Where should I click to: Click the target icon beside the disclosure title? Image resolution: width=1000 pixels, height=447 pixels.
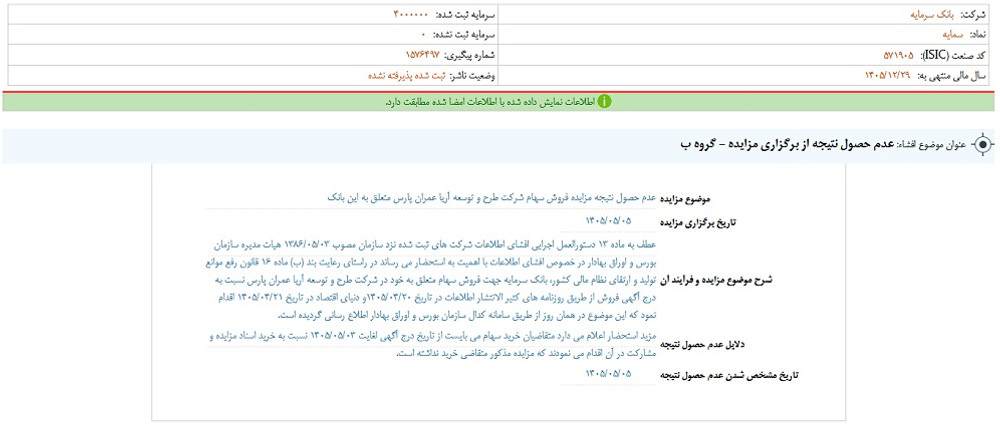[x=983, y=145]
